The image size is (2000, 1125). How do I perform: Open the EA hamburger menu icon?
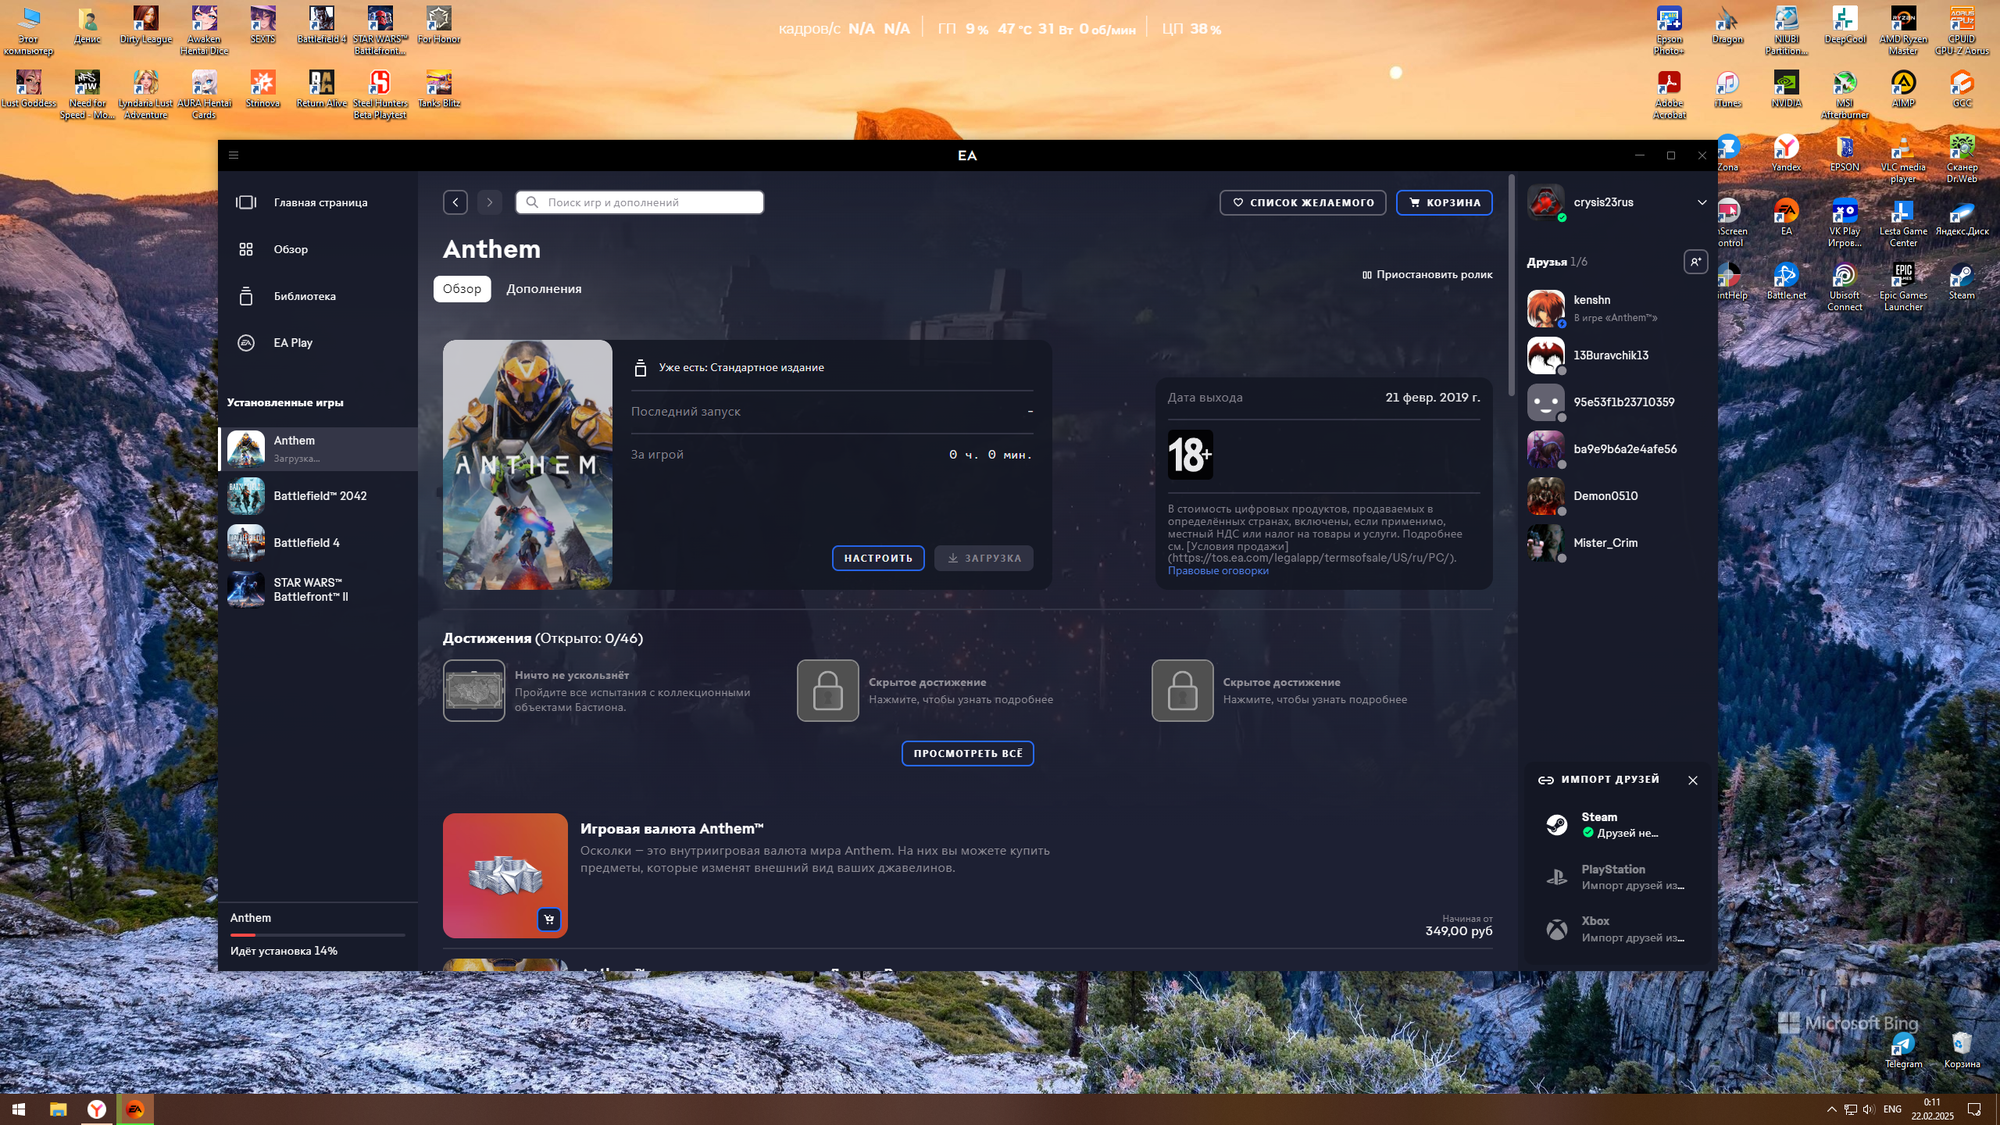pos(233,155)
